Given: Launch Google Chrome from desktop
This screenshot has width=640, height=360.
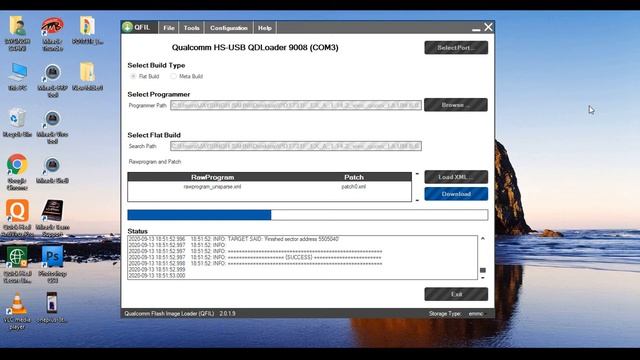Looking at the screenshot, I should pyautogui.click(x=17, y=172).
